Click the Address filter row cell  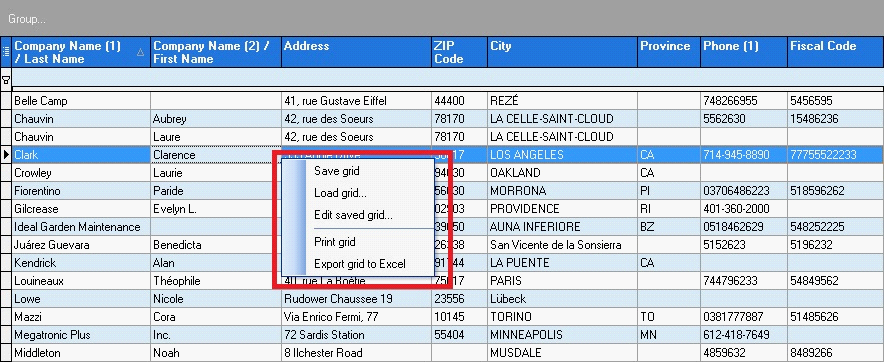click(356, 77)
